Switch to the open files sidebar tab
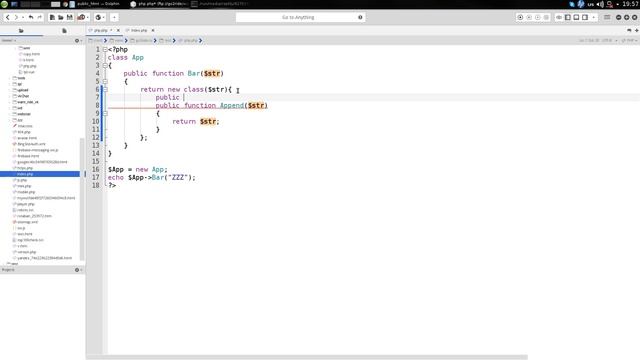640x360 pixels. coord(64,31)
